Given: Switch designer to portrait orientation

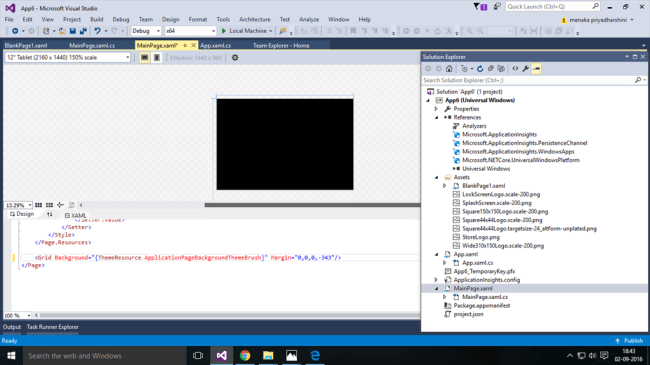Looking at the screenshot, I should point(157,58).
